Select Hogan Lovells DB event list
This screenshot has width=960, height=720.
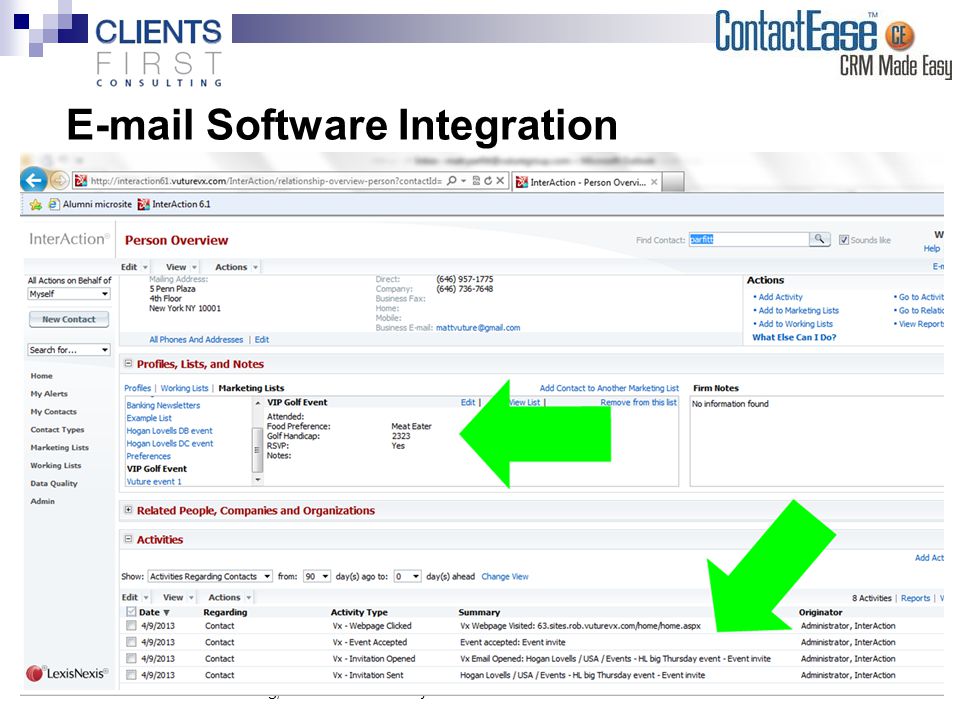point(170,430)
